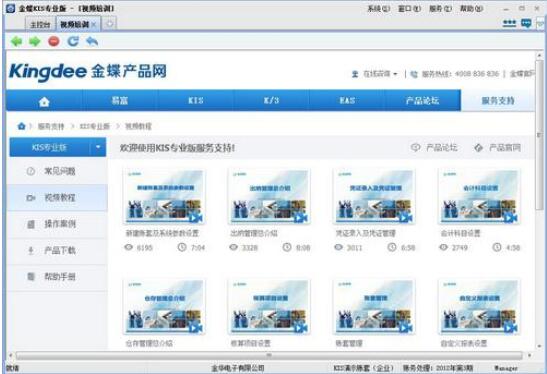Click the KIS专业版 breadcrumb link

click(x=95, y=126)
